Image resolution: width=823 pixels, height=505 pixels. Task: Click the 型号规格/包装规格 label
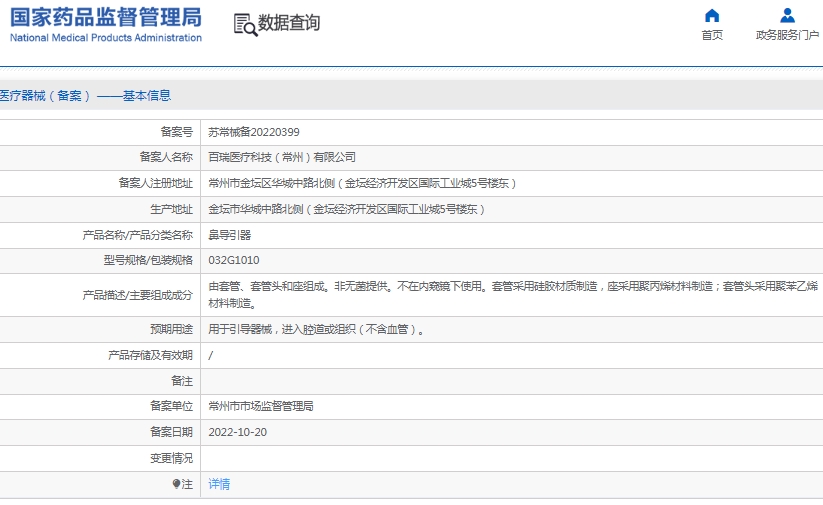pos(148,260)
